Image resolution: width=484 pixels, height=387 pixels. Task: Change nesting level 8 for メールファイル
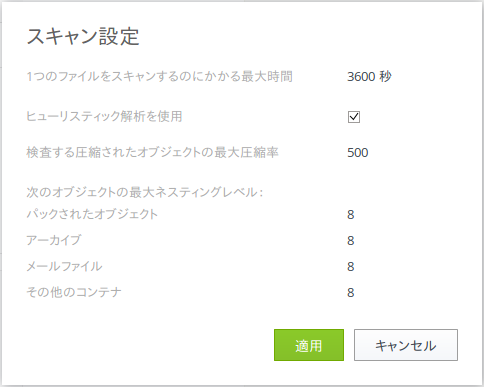tap(350, 267)
